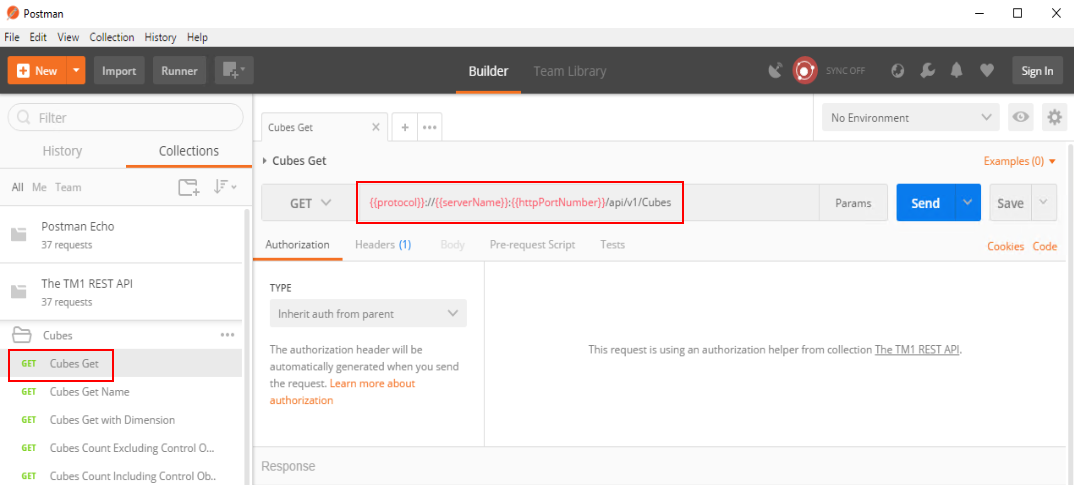Screen dimensions: 1074x485
Task: Open the No Environment dropdown
Action: point(909,118)
